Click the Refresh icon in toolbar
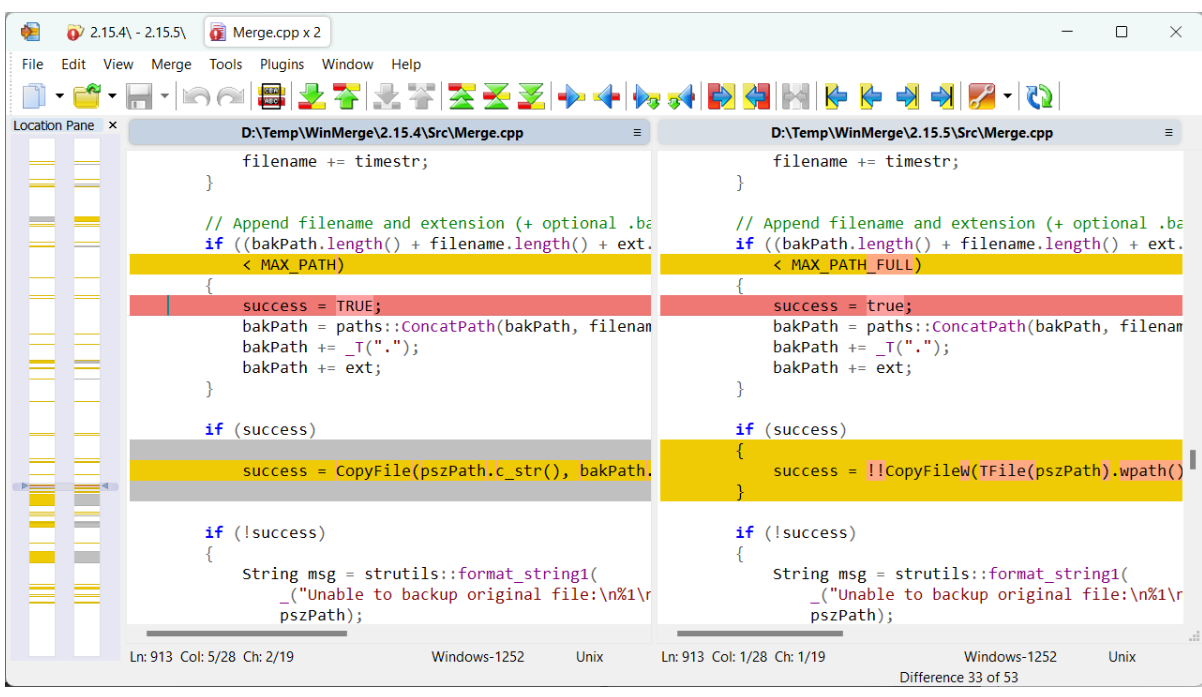Viewport: 1202px width, 697px height. 1040,96
